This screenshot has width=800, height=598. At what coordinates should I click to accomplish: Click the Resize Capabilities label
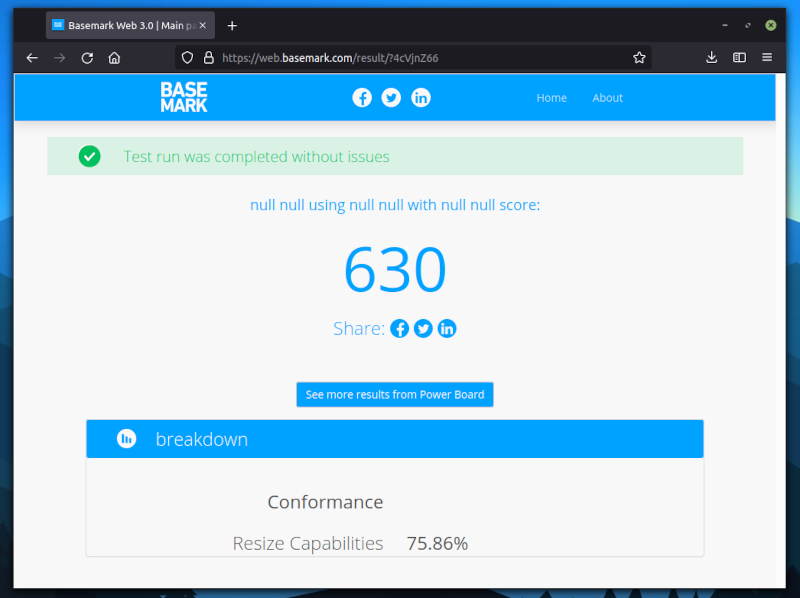(308, 544)
